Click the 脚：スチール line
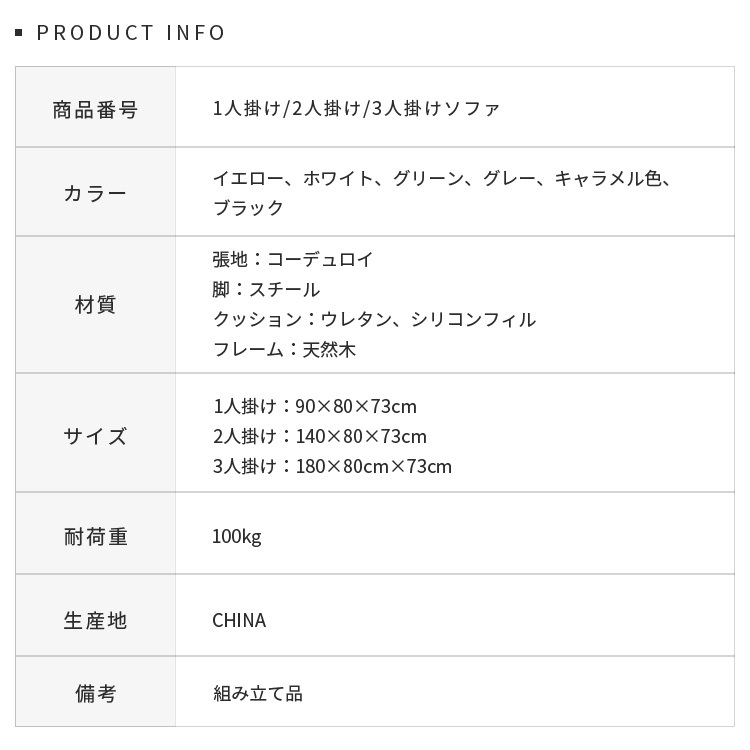 (266, 290)
